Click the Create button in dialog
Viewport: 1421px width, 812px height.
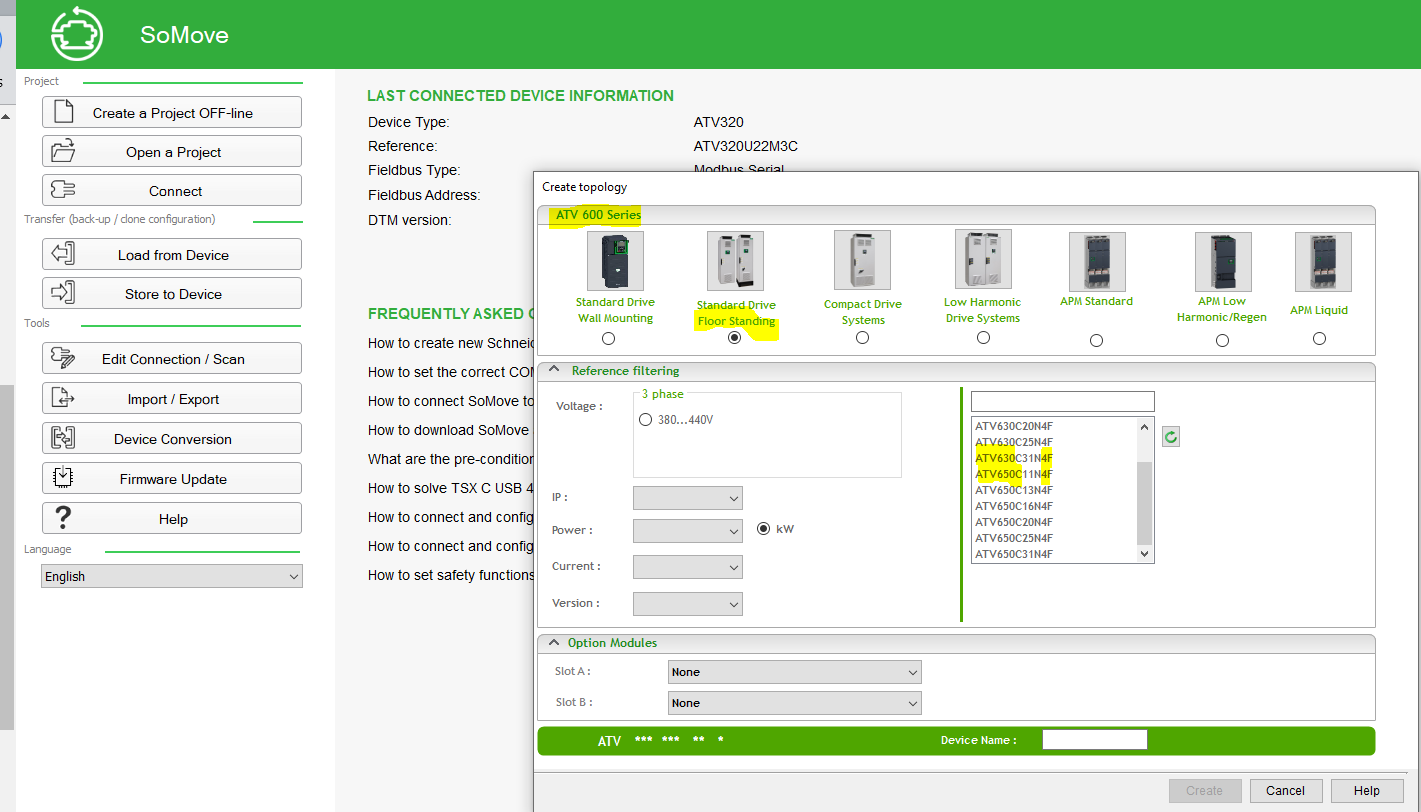pyautogui.click(x=1204, y=791)
